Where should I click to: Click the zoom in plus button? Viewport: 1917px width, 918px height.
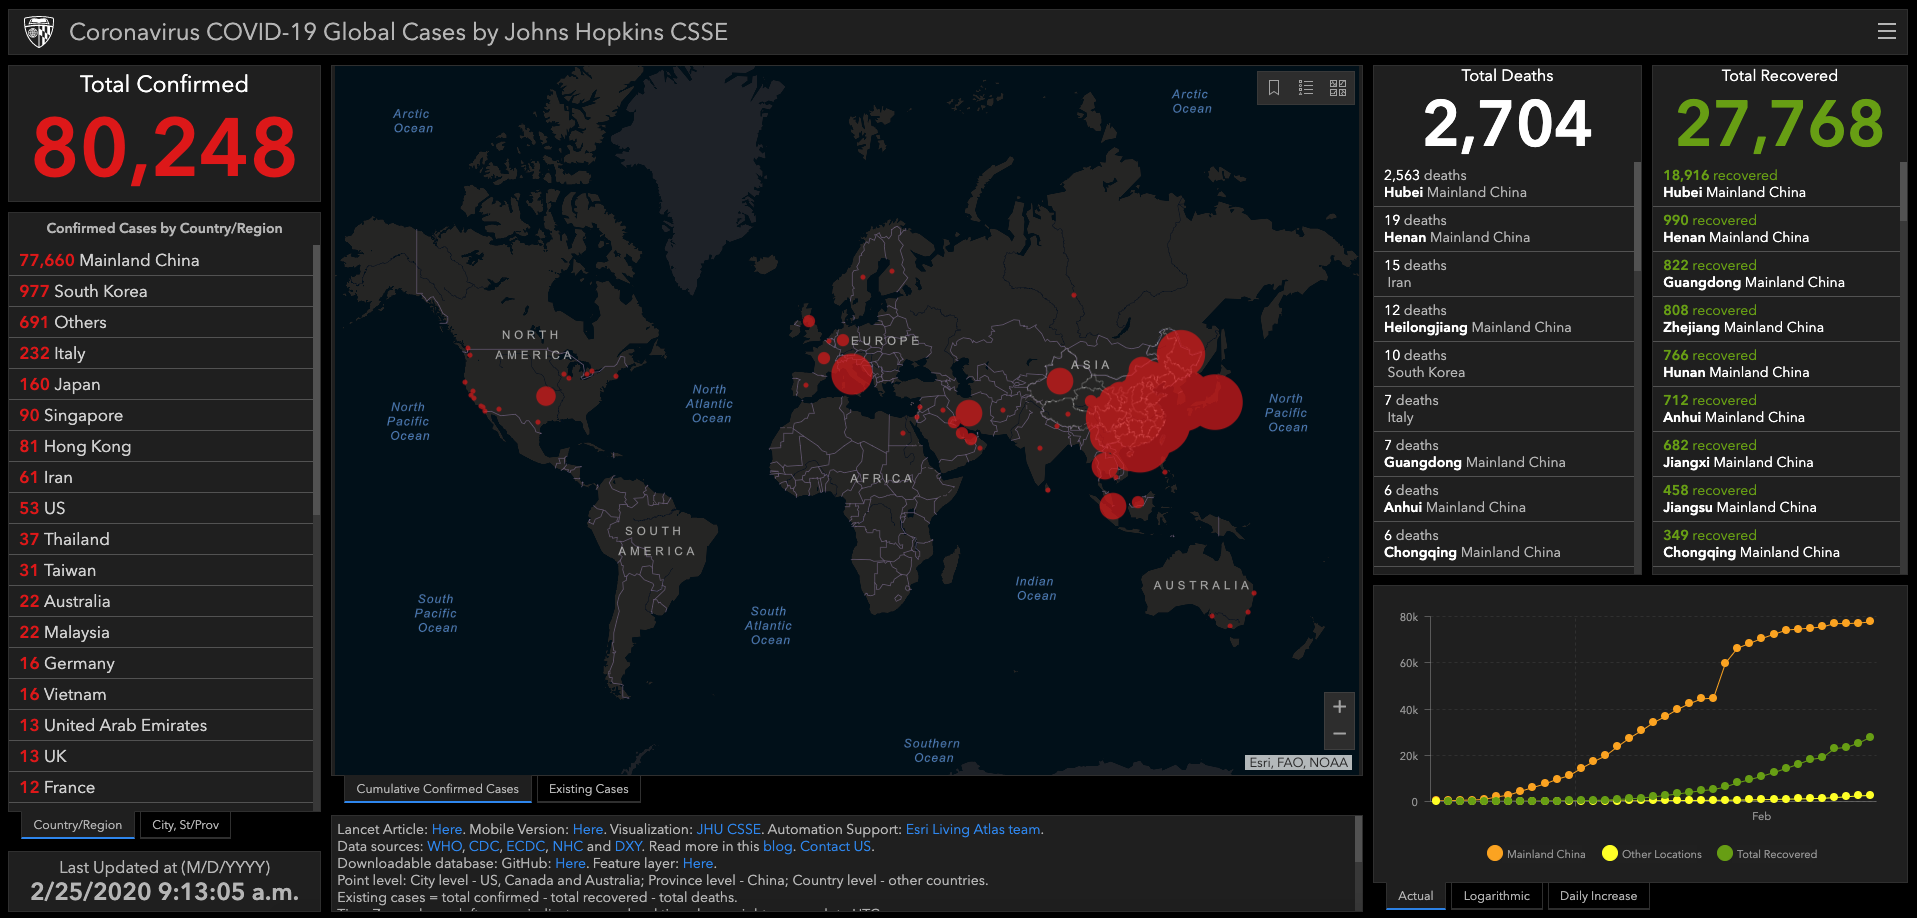(1339, 707)
